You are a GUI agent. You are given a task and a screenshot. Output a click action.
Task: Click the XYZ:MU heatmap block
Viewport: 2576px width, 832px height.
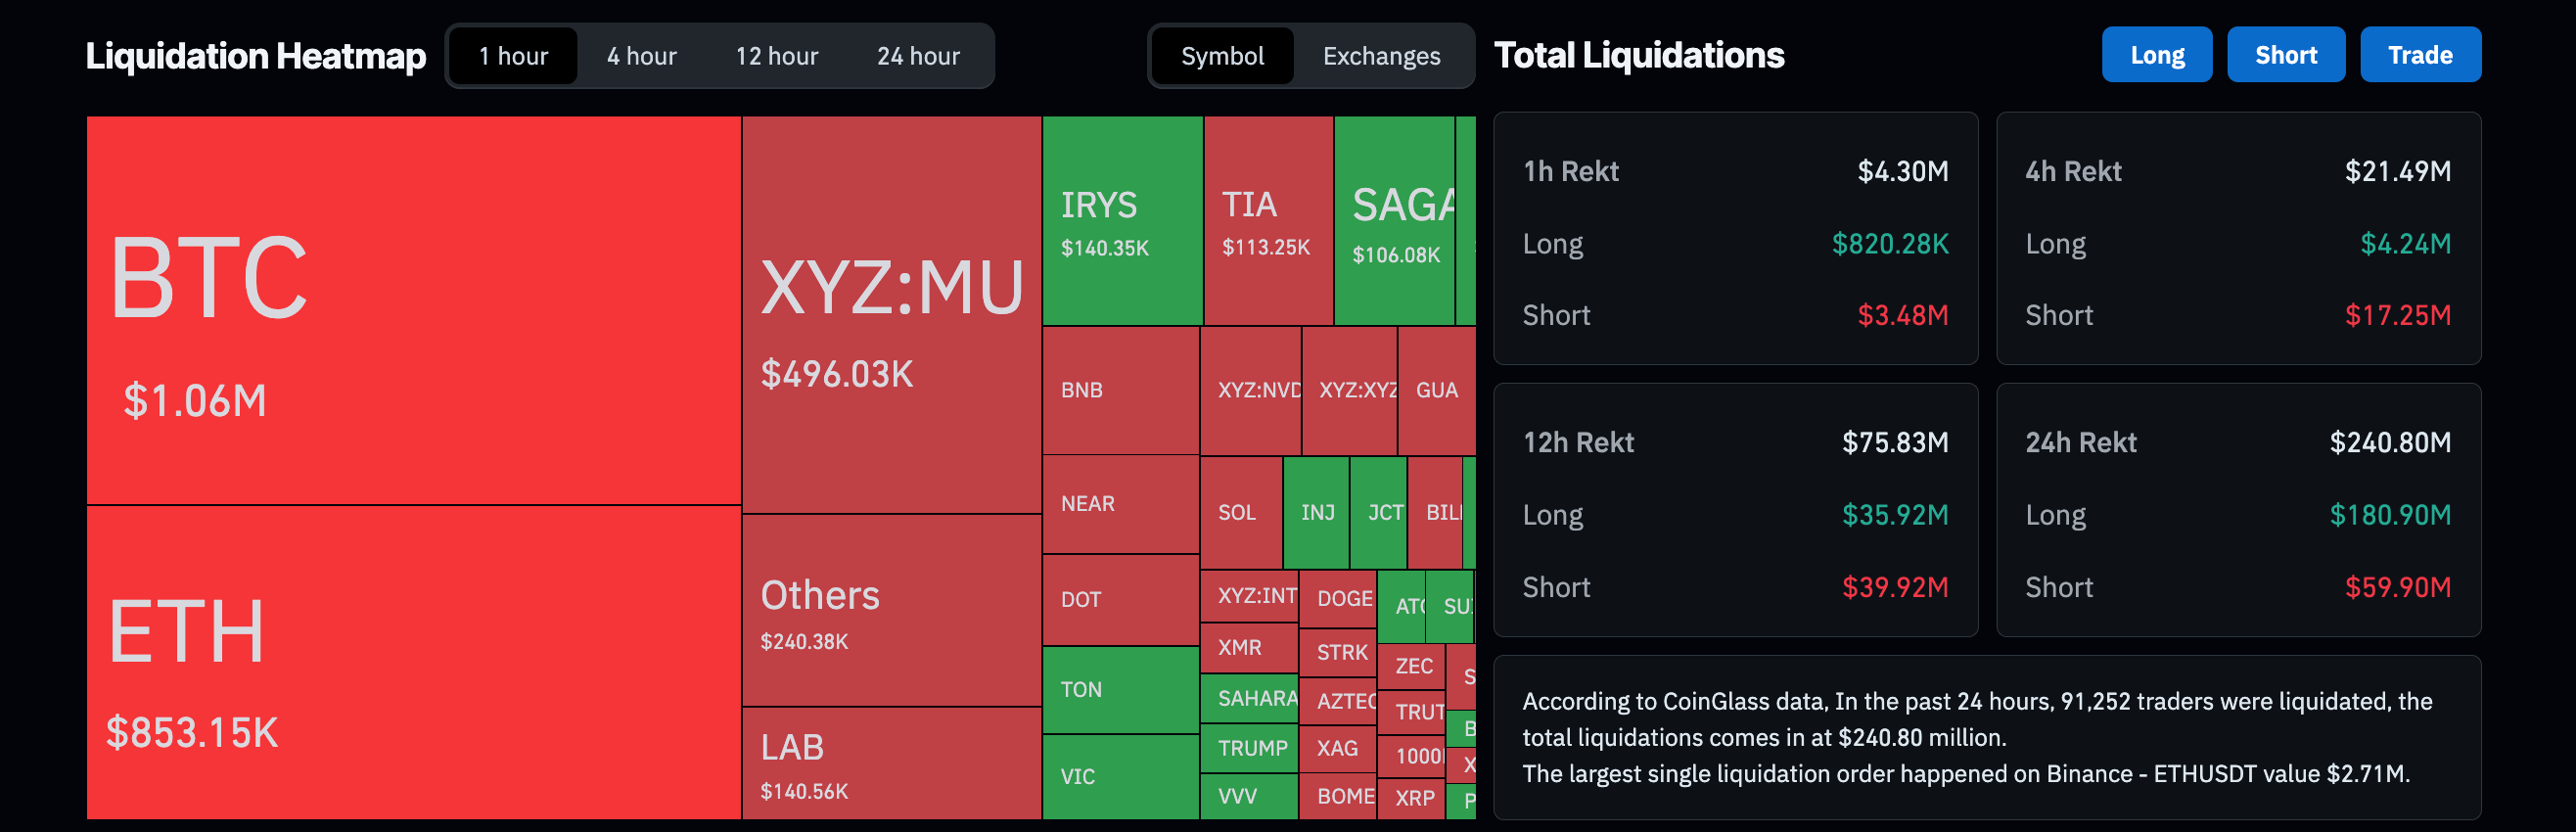click(x=891, y=315)
